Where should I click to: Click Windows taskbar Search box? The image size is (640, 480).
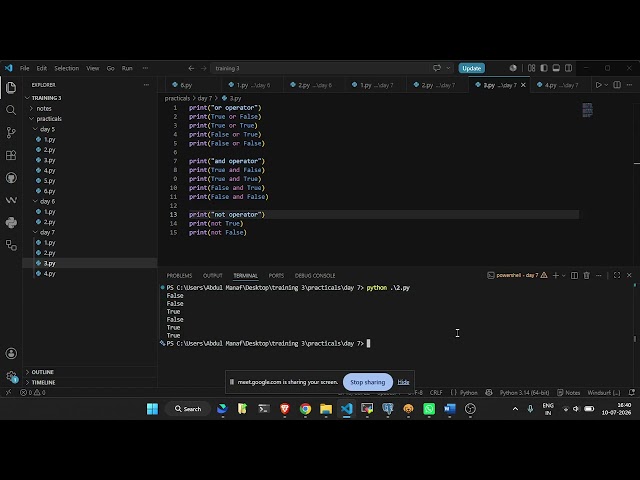(x=188, y=409)
